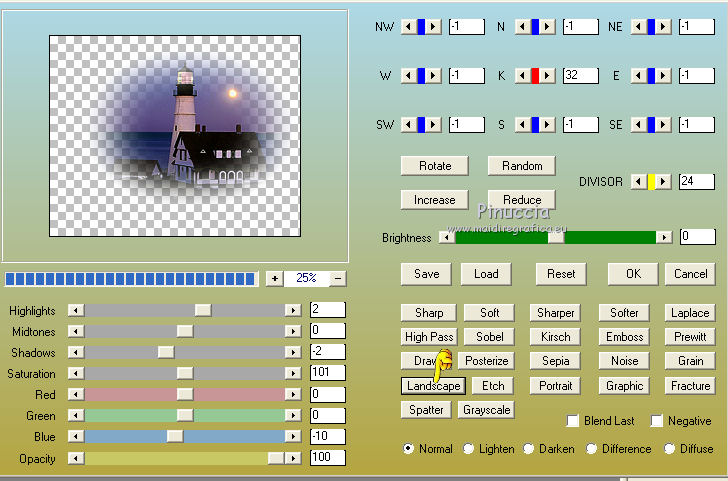728x481 pixels.
Task: Click Red slider left arrow
Action: point(76,395)
